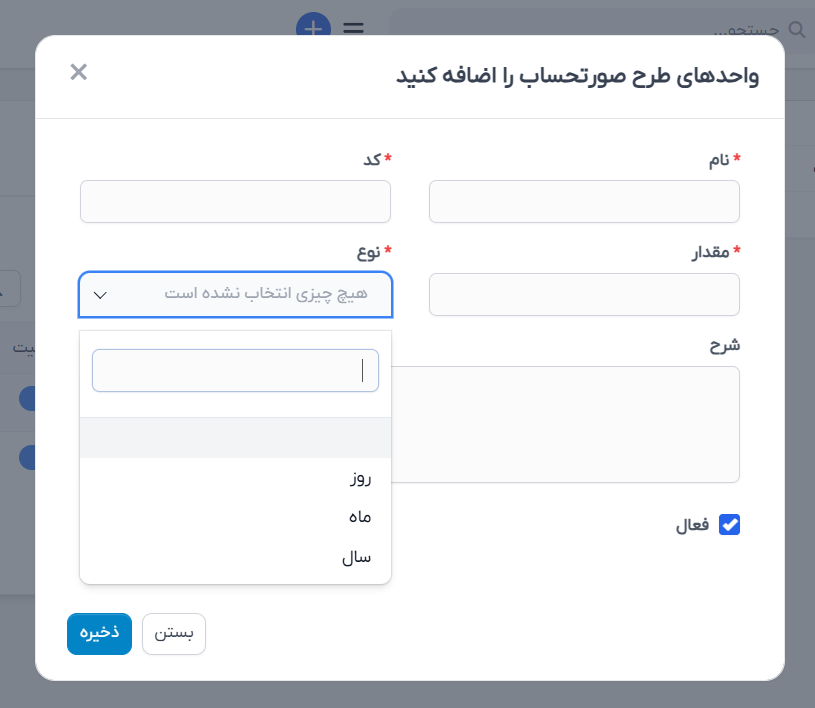Click the بستن close button
Viewport: 815px width, 708px height.
(174, 634)
